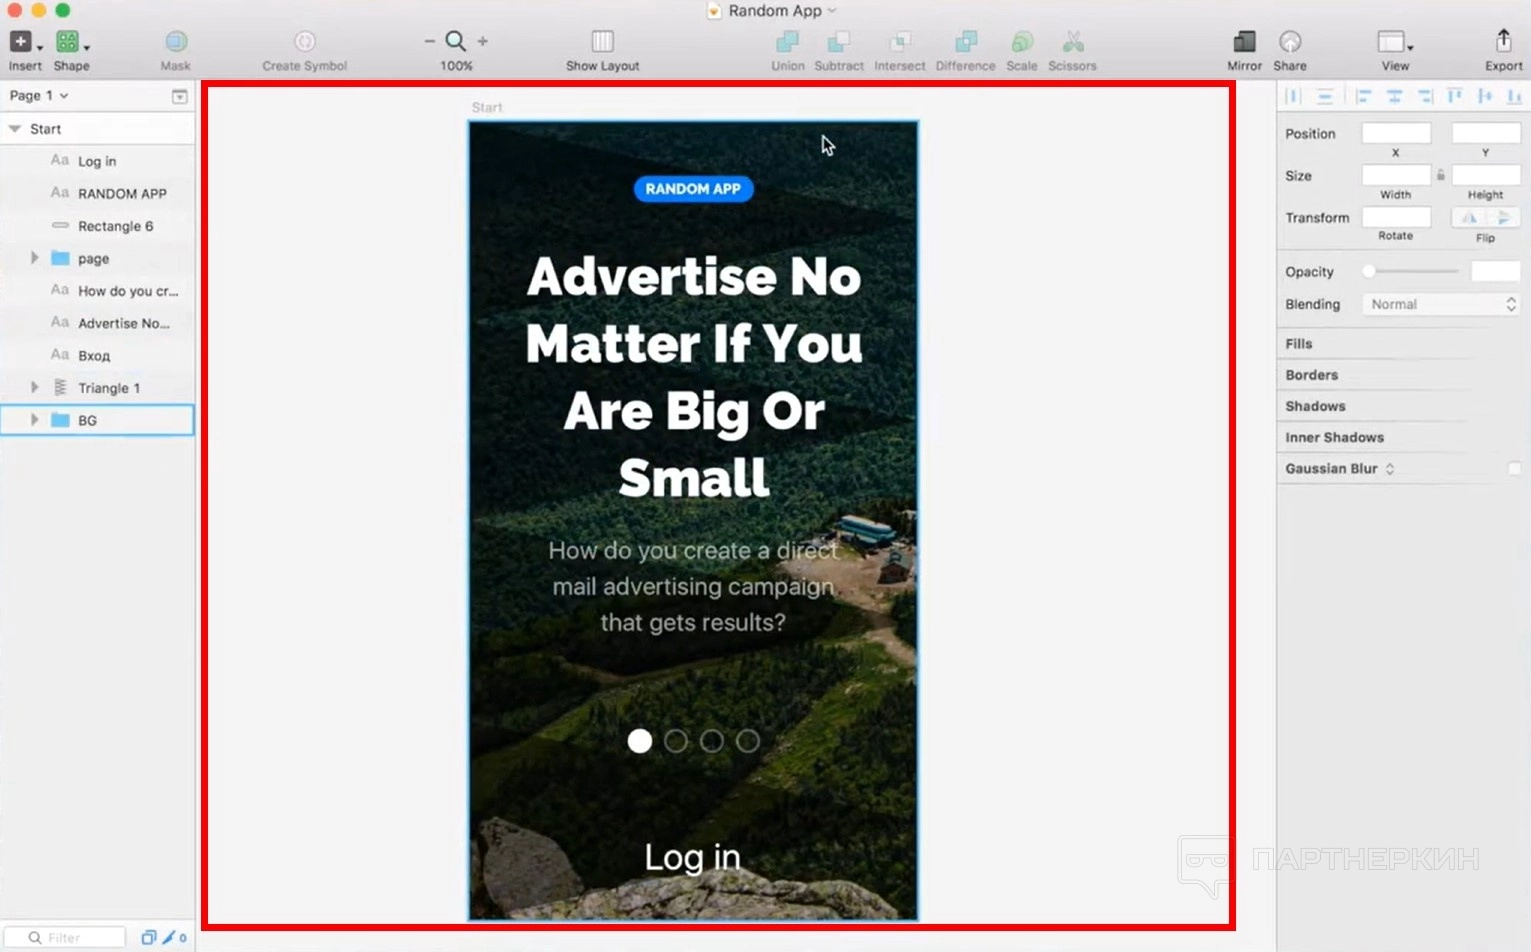Expand the BG folder group

(x=34, y=420)
